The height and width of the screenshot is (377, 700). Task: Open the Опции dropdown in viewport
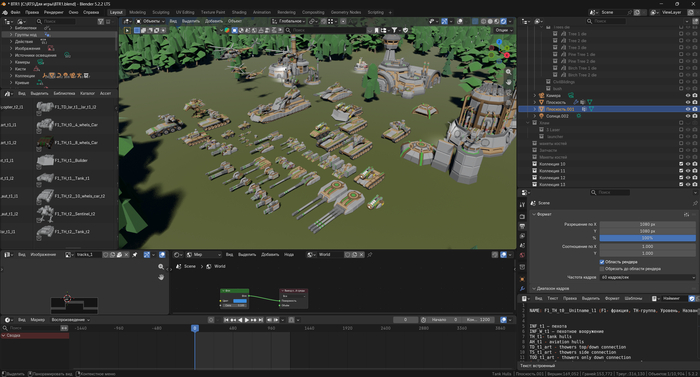504,30
